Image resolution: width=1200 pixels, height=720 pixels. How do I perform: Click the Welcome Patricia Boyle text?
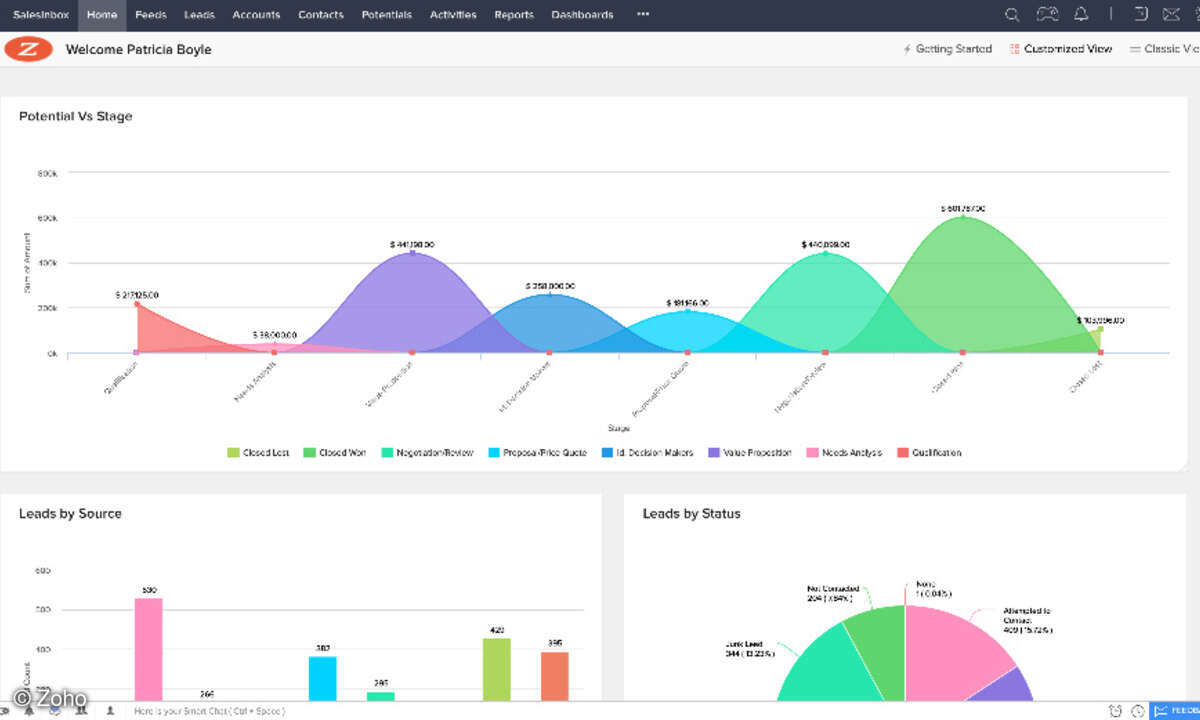(x=138, y=49)
